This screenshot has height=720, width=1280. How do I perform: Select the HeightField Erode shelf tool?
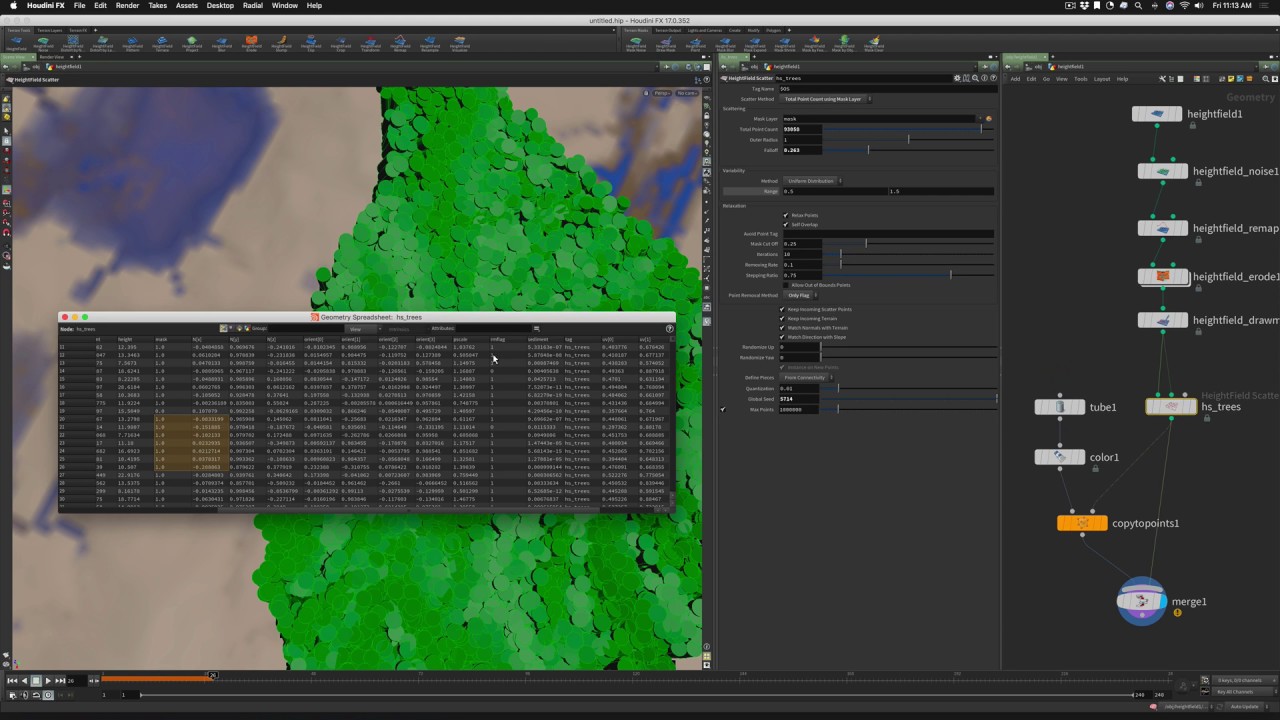coord(251,43)
